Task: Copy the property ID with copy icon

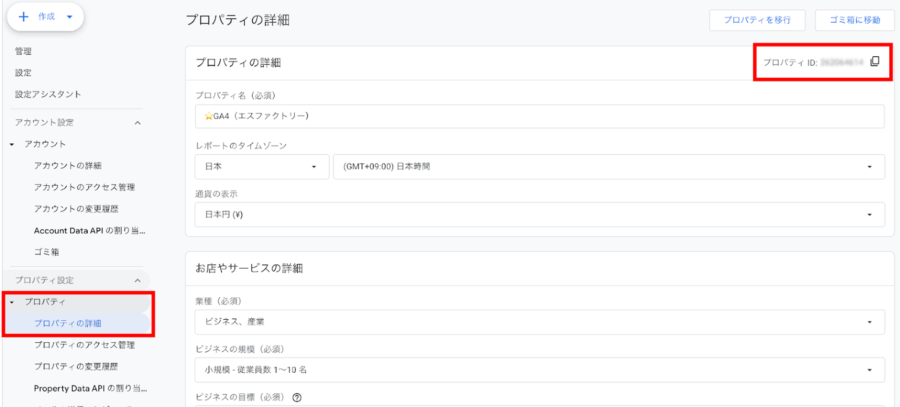Action: point(874,62)
